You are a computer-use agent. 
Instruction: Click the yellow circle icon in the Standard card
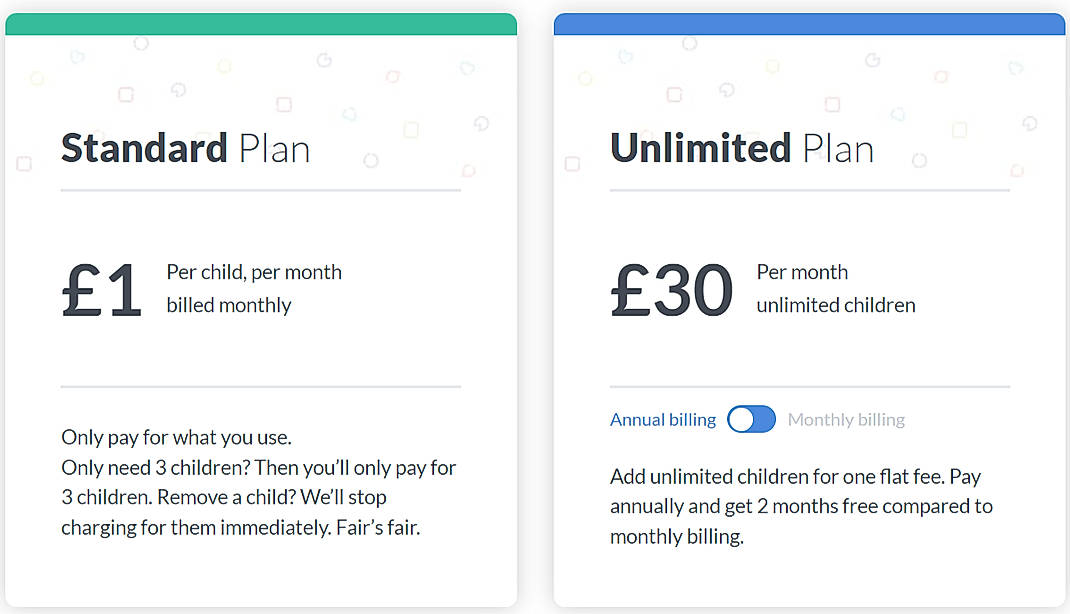click(x=37, y=77)
